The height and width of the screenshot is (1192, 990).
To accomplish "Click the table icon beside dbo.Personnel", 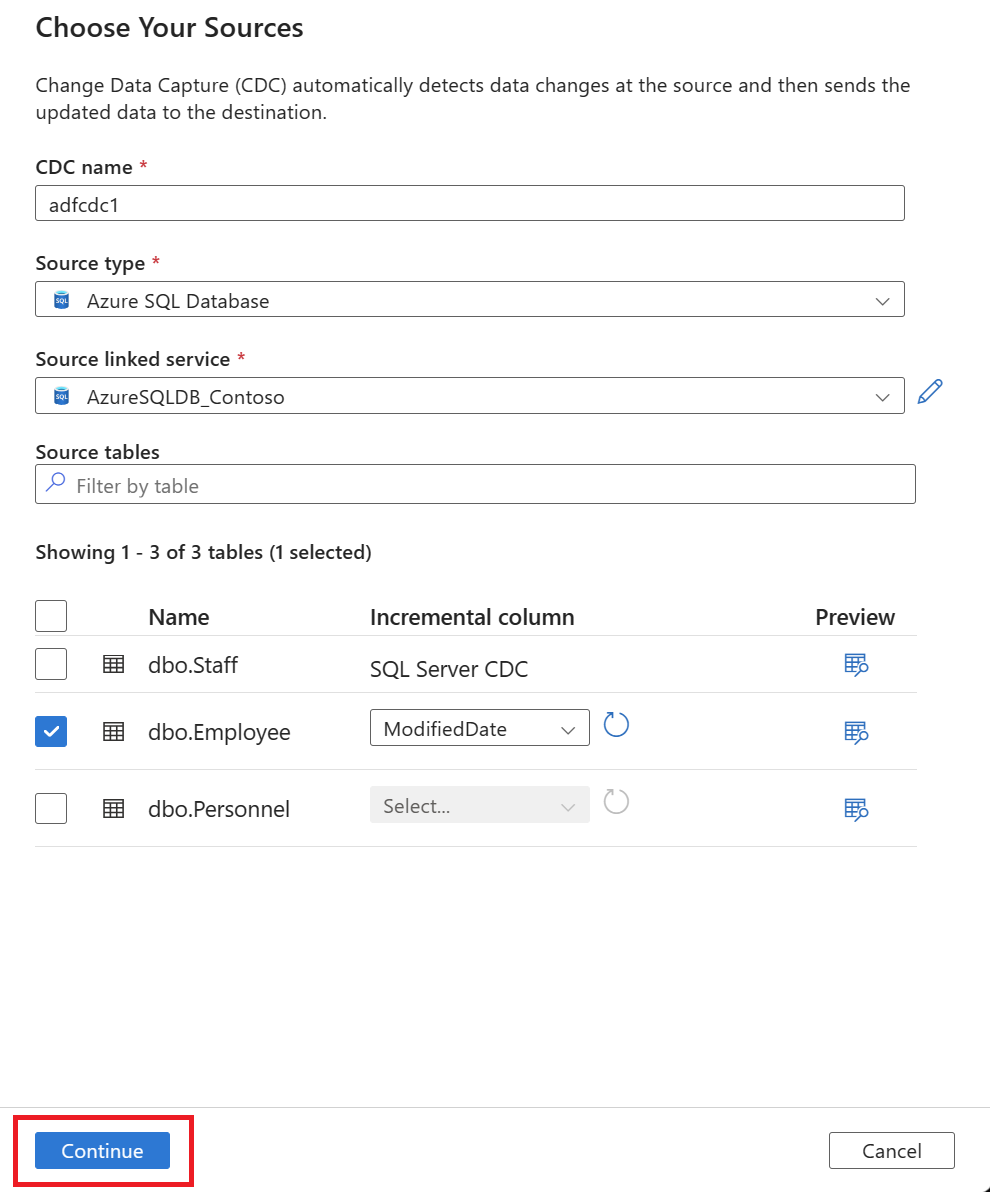I will click(114, 808).
